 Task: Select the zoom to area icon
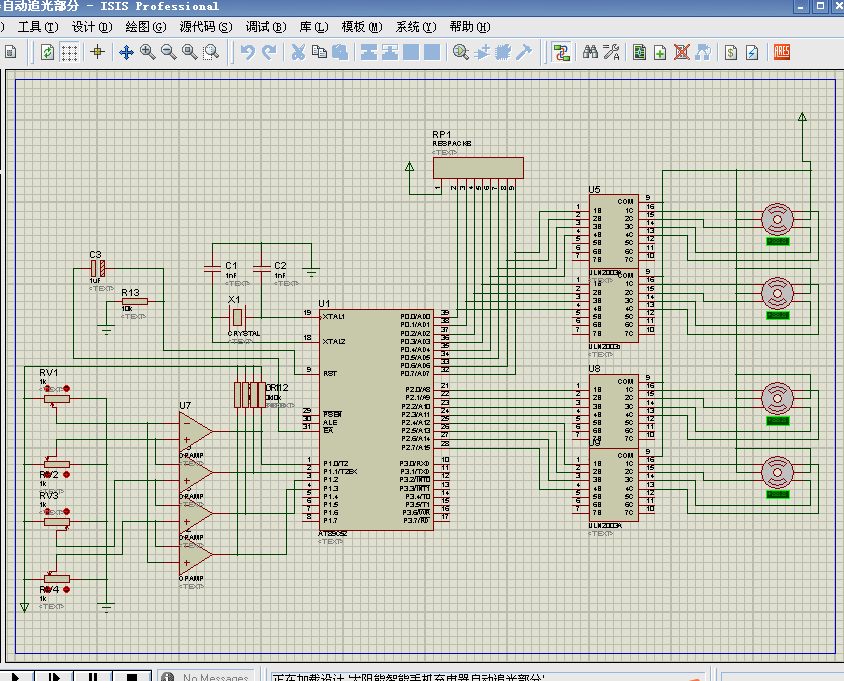coord(211,52)
